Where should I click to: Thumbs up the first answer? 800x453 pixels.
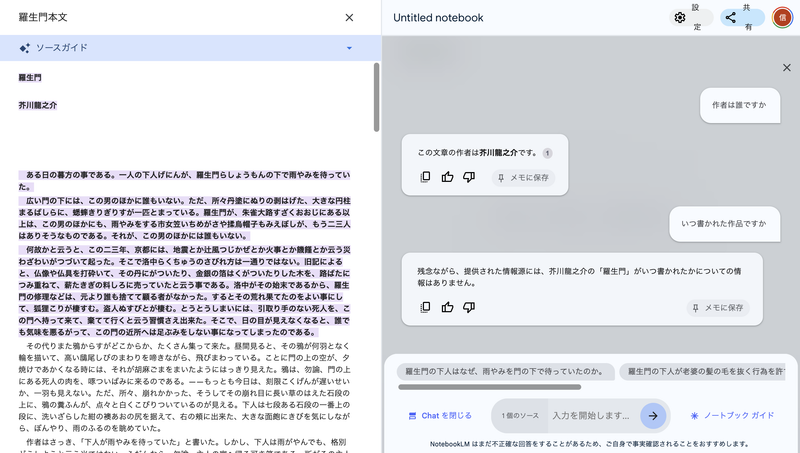click(447, 177)
